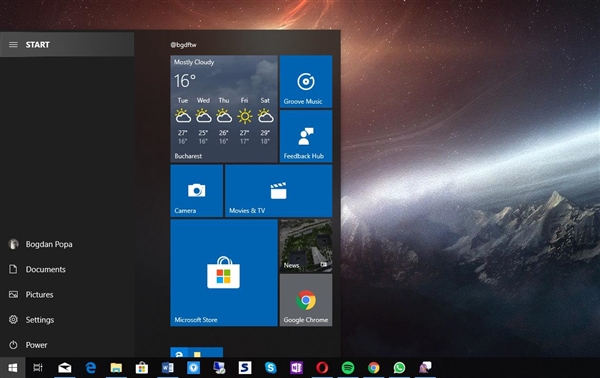Image resolution: width=600 pixels, height=378 pixels.
Task: Collapse the START hamburger menu
Action: (13, 45)
